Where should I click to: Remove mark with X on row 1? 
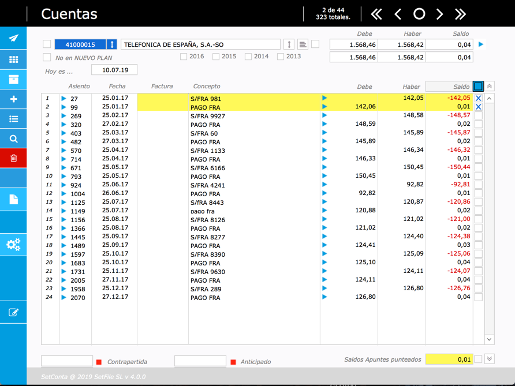click(478, 98)
